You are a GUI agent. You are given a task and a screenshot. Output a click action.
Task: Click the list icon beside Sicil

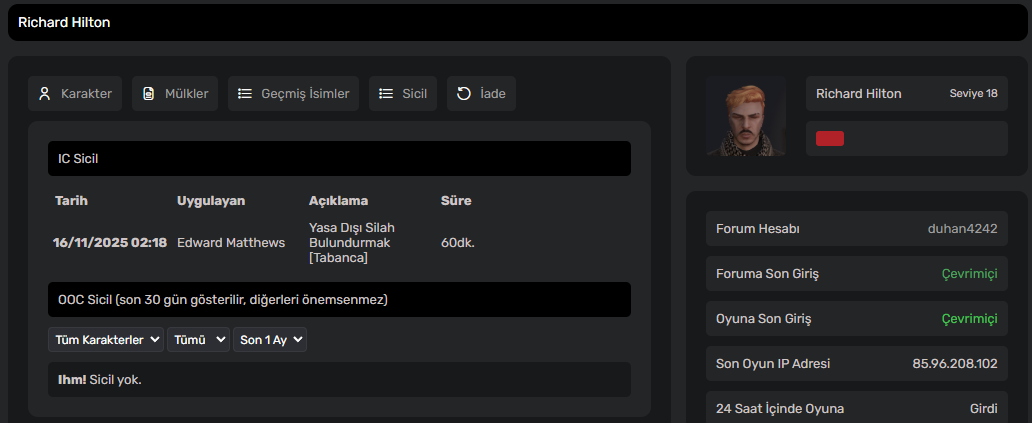point(386,93)
